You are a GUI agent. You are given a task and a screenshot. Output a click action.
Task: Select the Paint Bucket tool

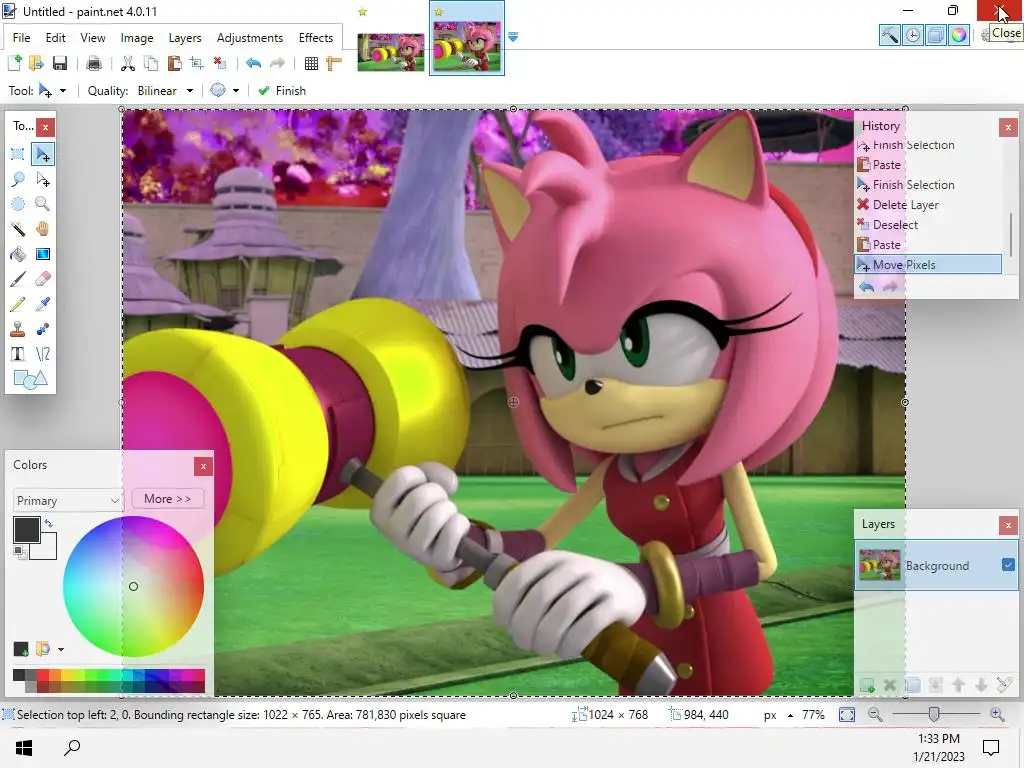[x=18, y=254]
